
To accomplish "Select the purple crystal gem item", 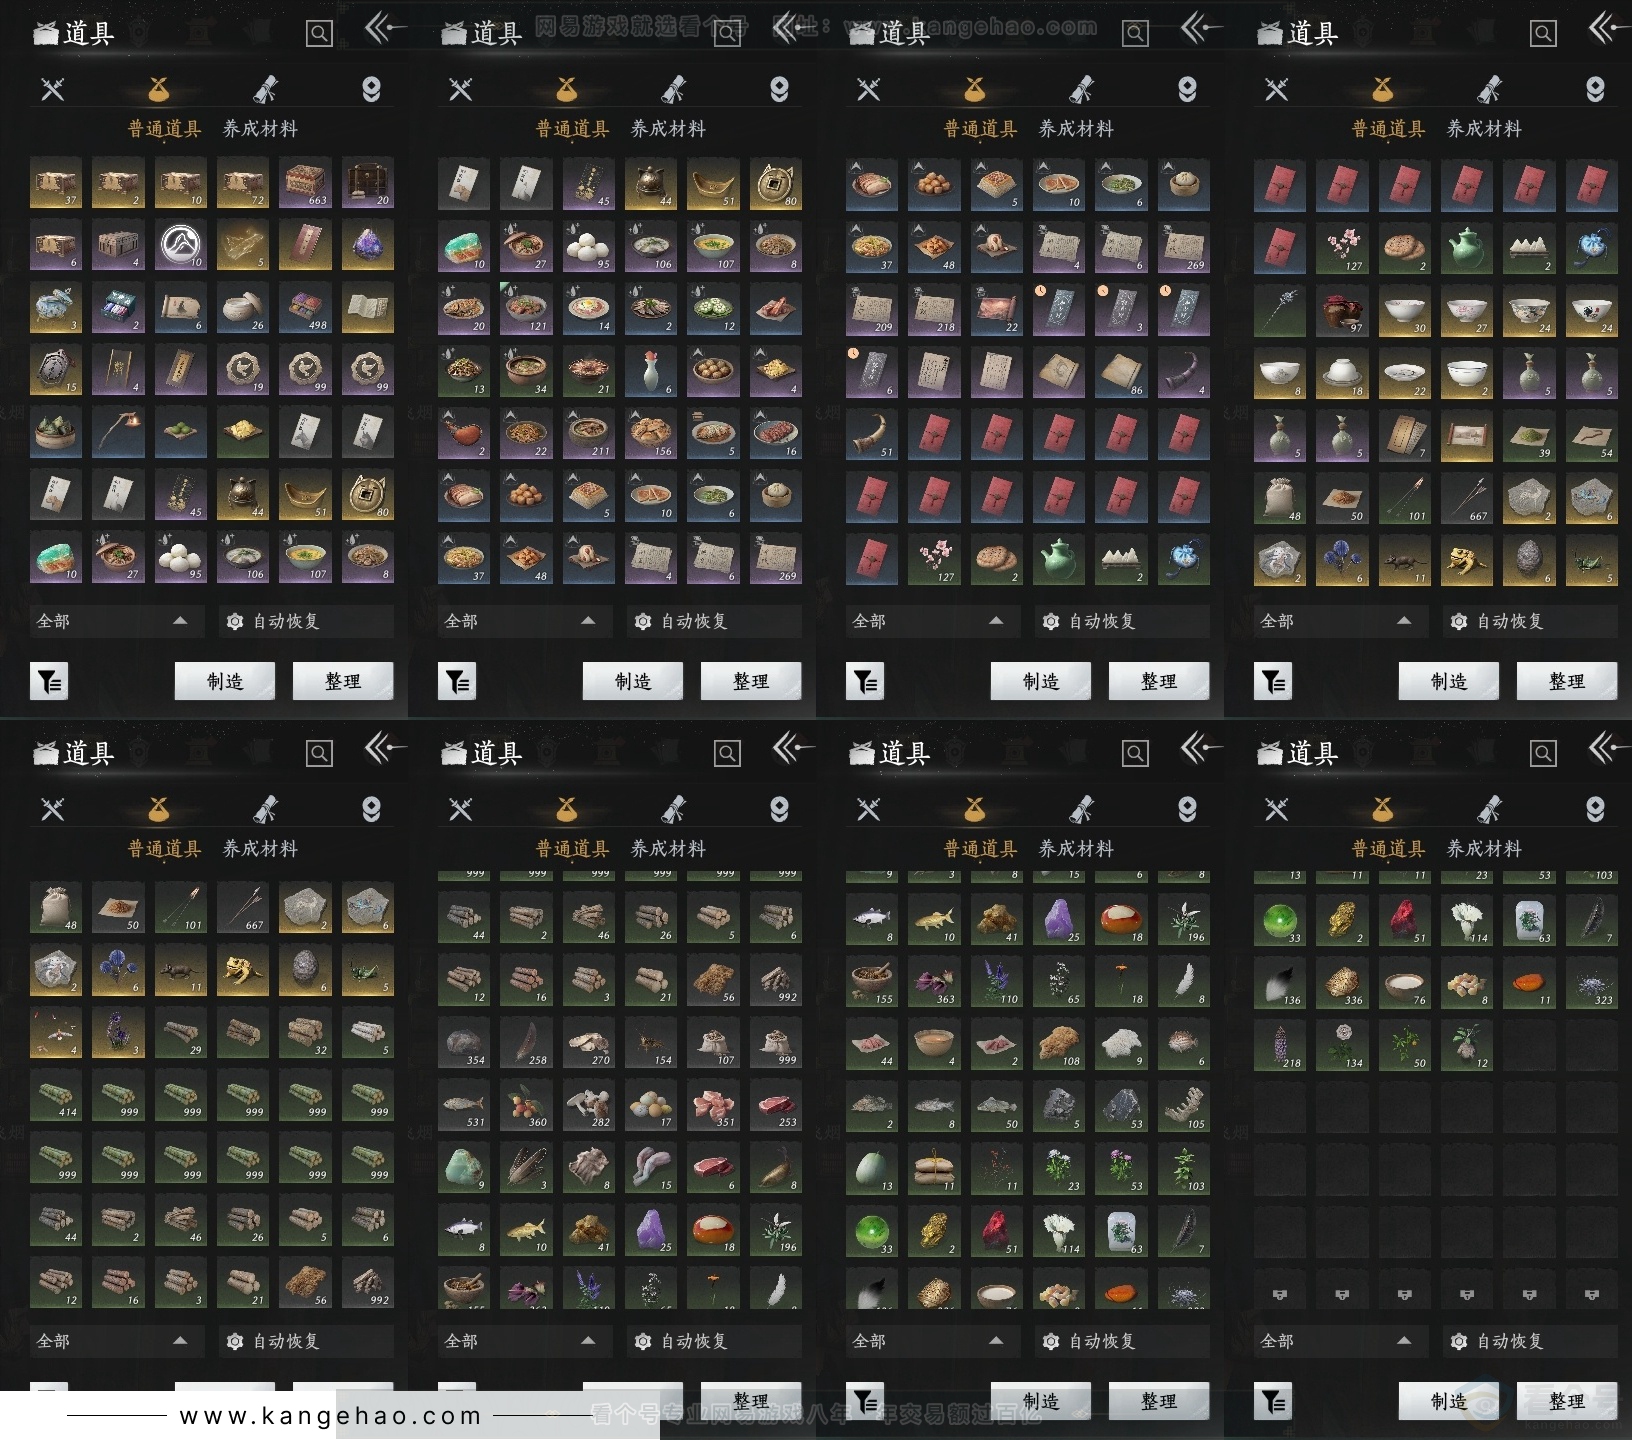I will tap(368, 245).
